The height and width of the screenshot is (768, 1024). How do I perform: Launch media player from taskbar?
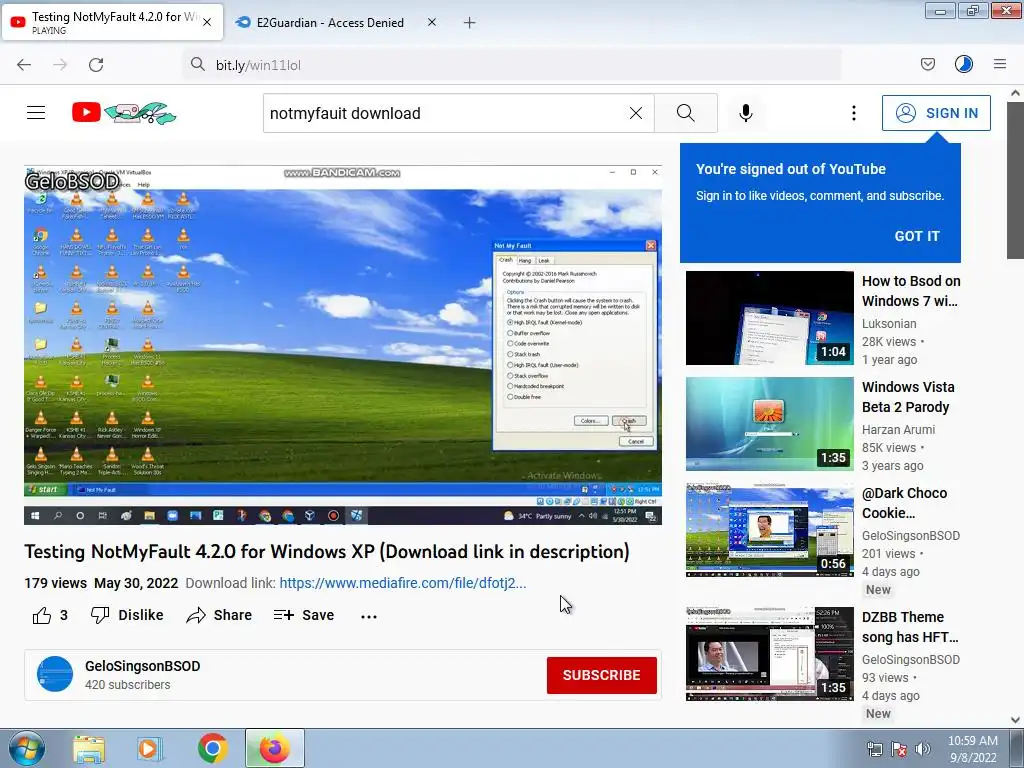(x=149, y=749)
